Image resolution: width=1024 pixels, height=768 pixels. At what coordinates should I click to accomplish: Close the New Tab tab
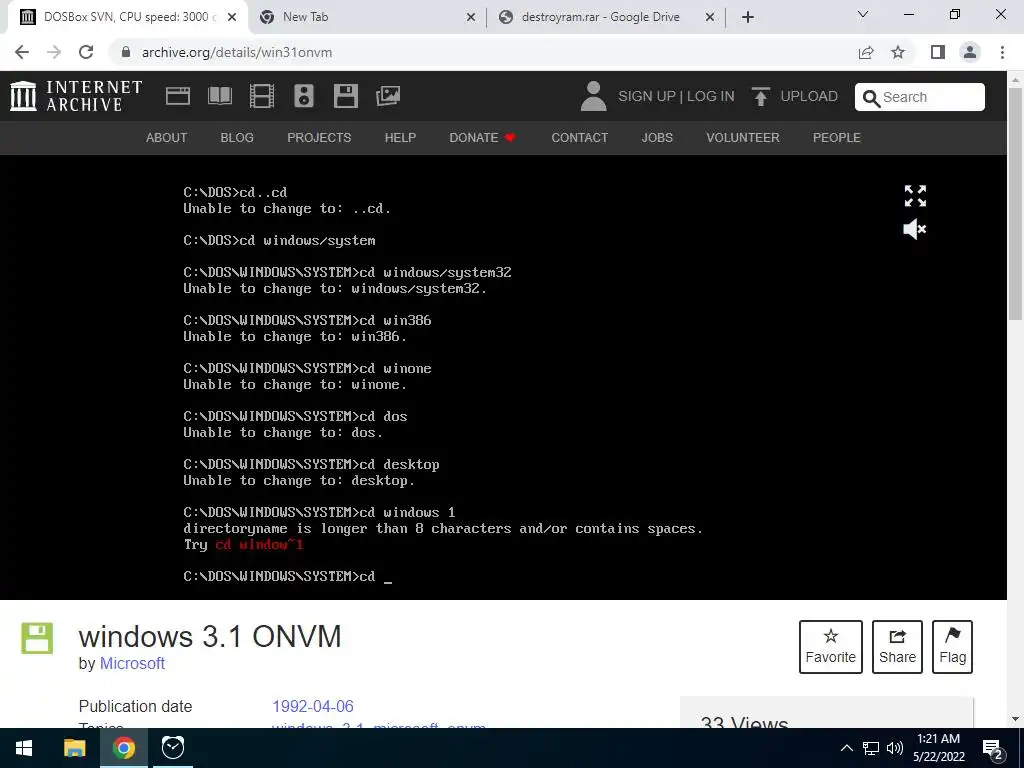[471, 18]
